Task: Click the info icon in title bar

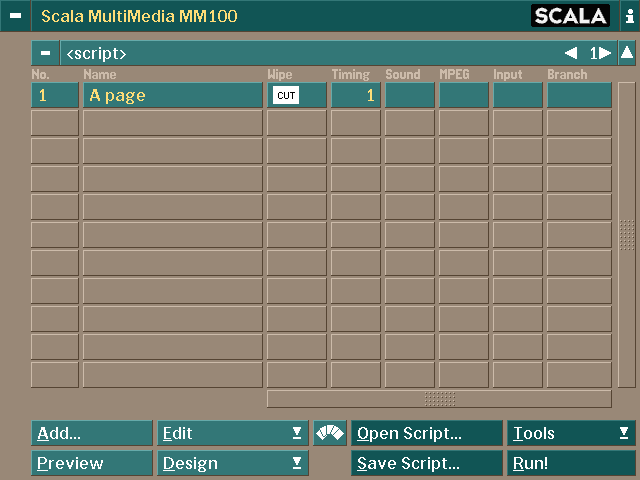Action: [628, 16]
